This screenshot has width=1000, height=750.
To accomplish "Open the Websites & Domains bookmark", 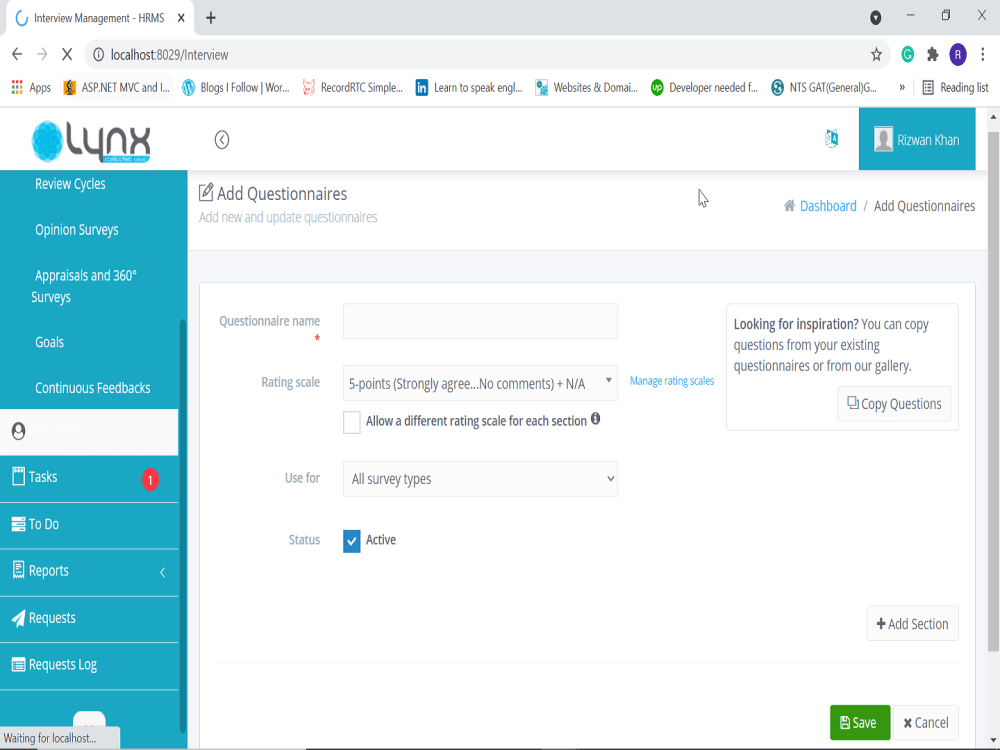I will (587, 87).
